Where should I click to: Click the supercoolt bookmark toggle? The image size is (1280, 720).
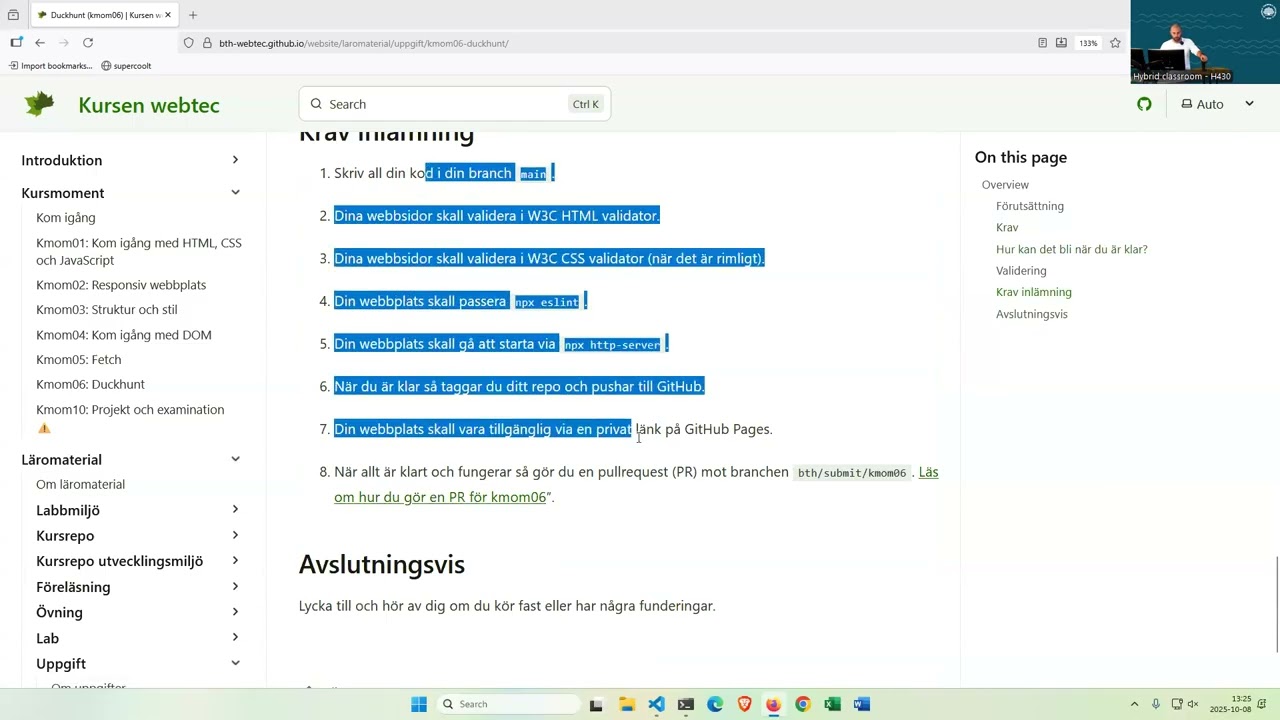125,65
